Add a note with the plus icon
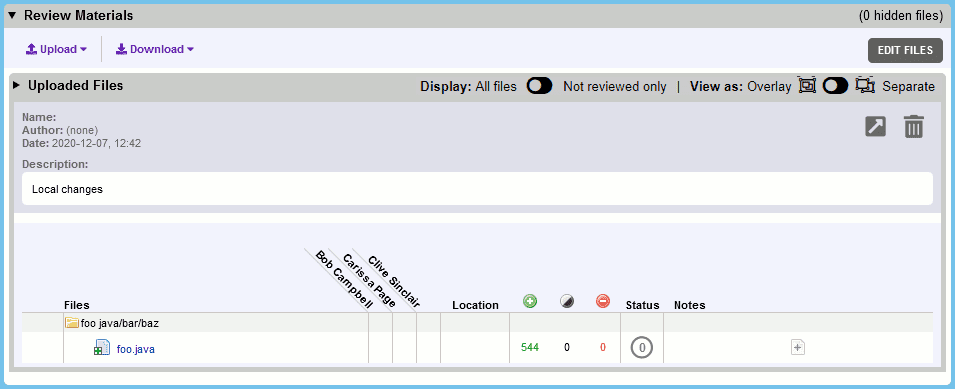 [x=798, y=348]
